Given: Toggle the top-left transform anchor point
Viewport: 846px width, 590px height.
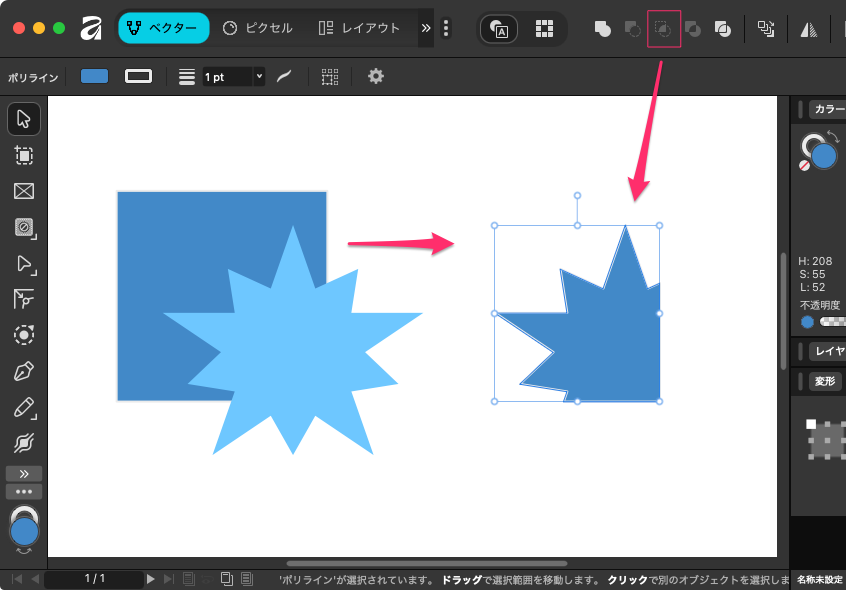Looking at the screenshot, I should point(811,424).
